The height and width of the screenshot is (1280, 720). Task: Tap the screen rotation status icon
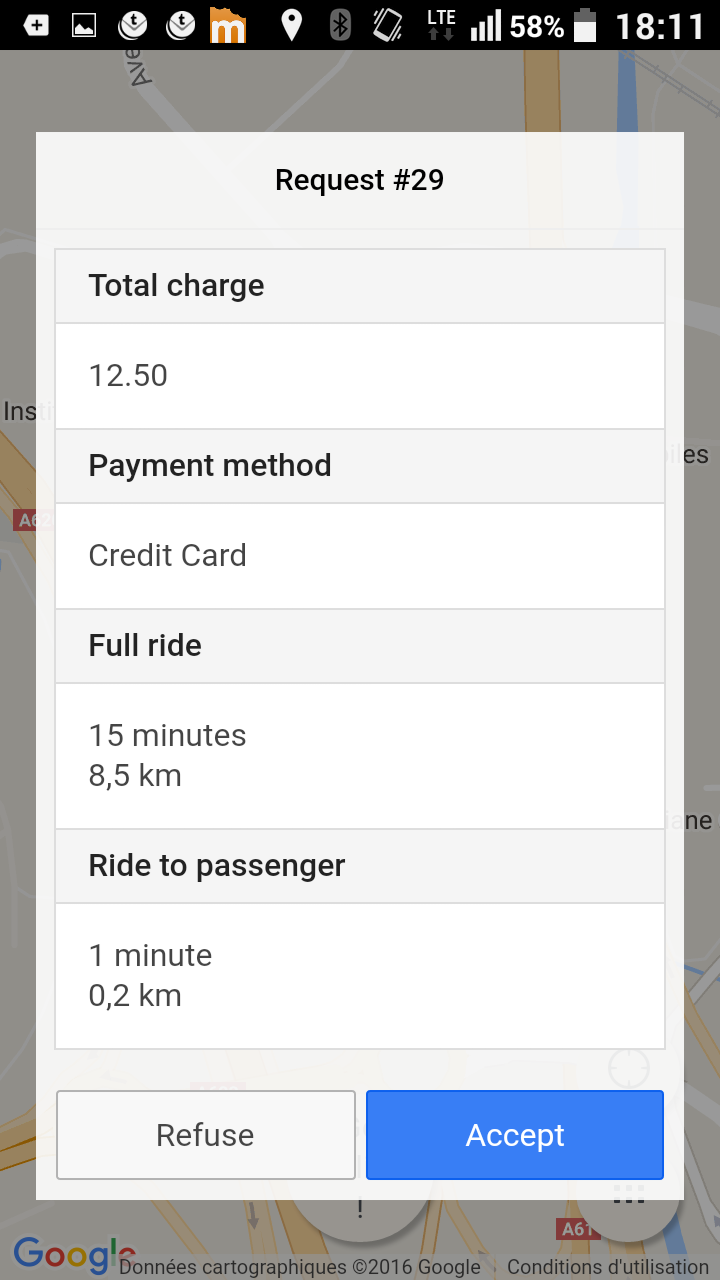[x=387, y=26]
